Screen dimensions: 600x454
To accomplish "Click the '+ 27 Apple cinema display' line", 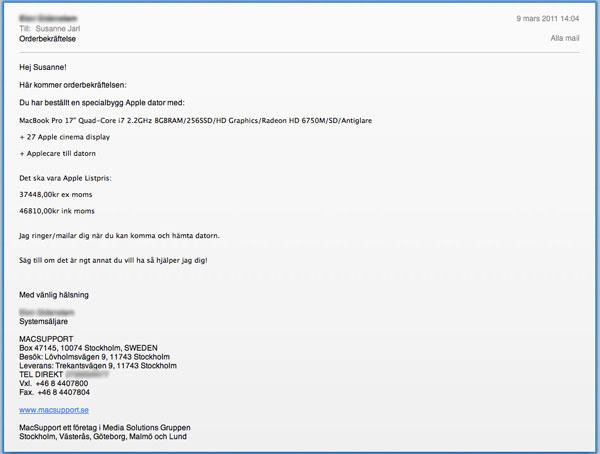I will point(65,137).
